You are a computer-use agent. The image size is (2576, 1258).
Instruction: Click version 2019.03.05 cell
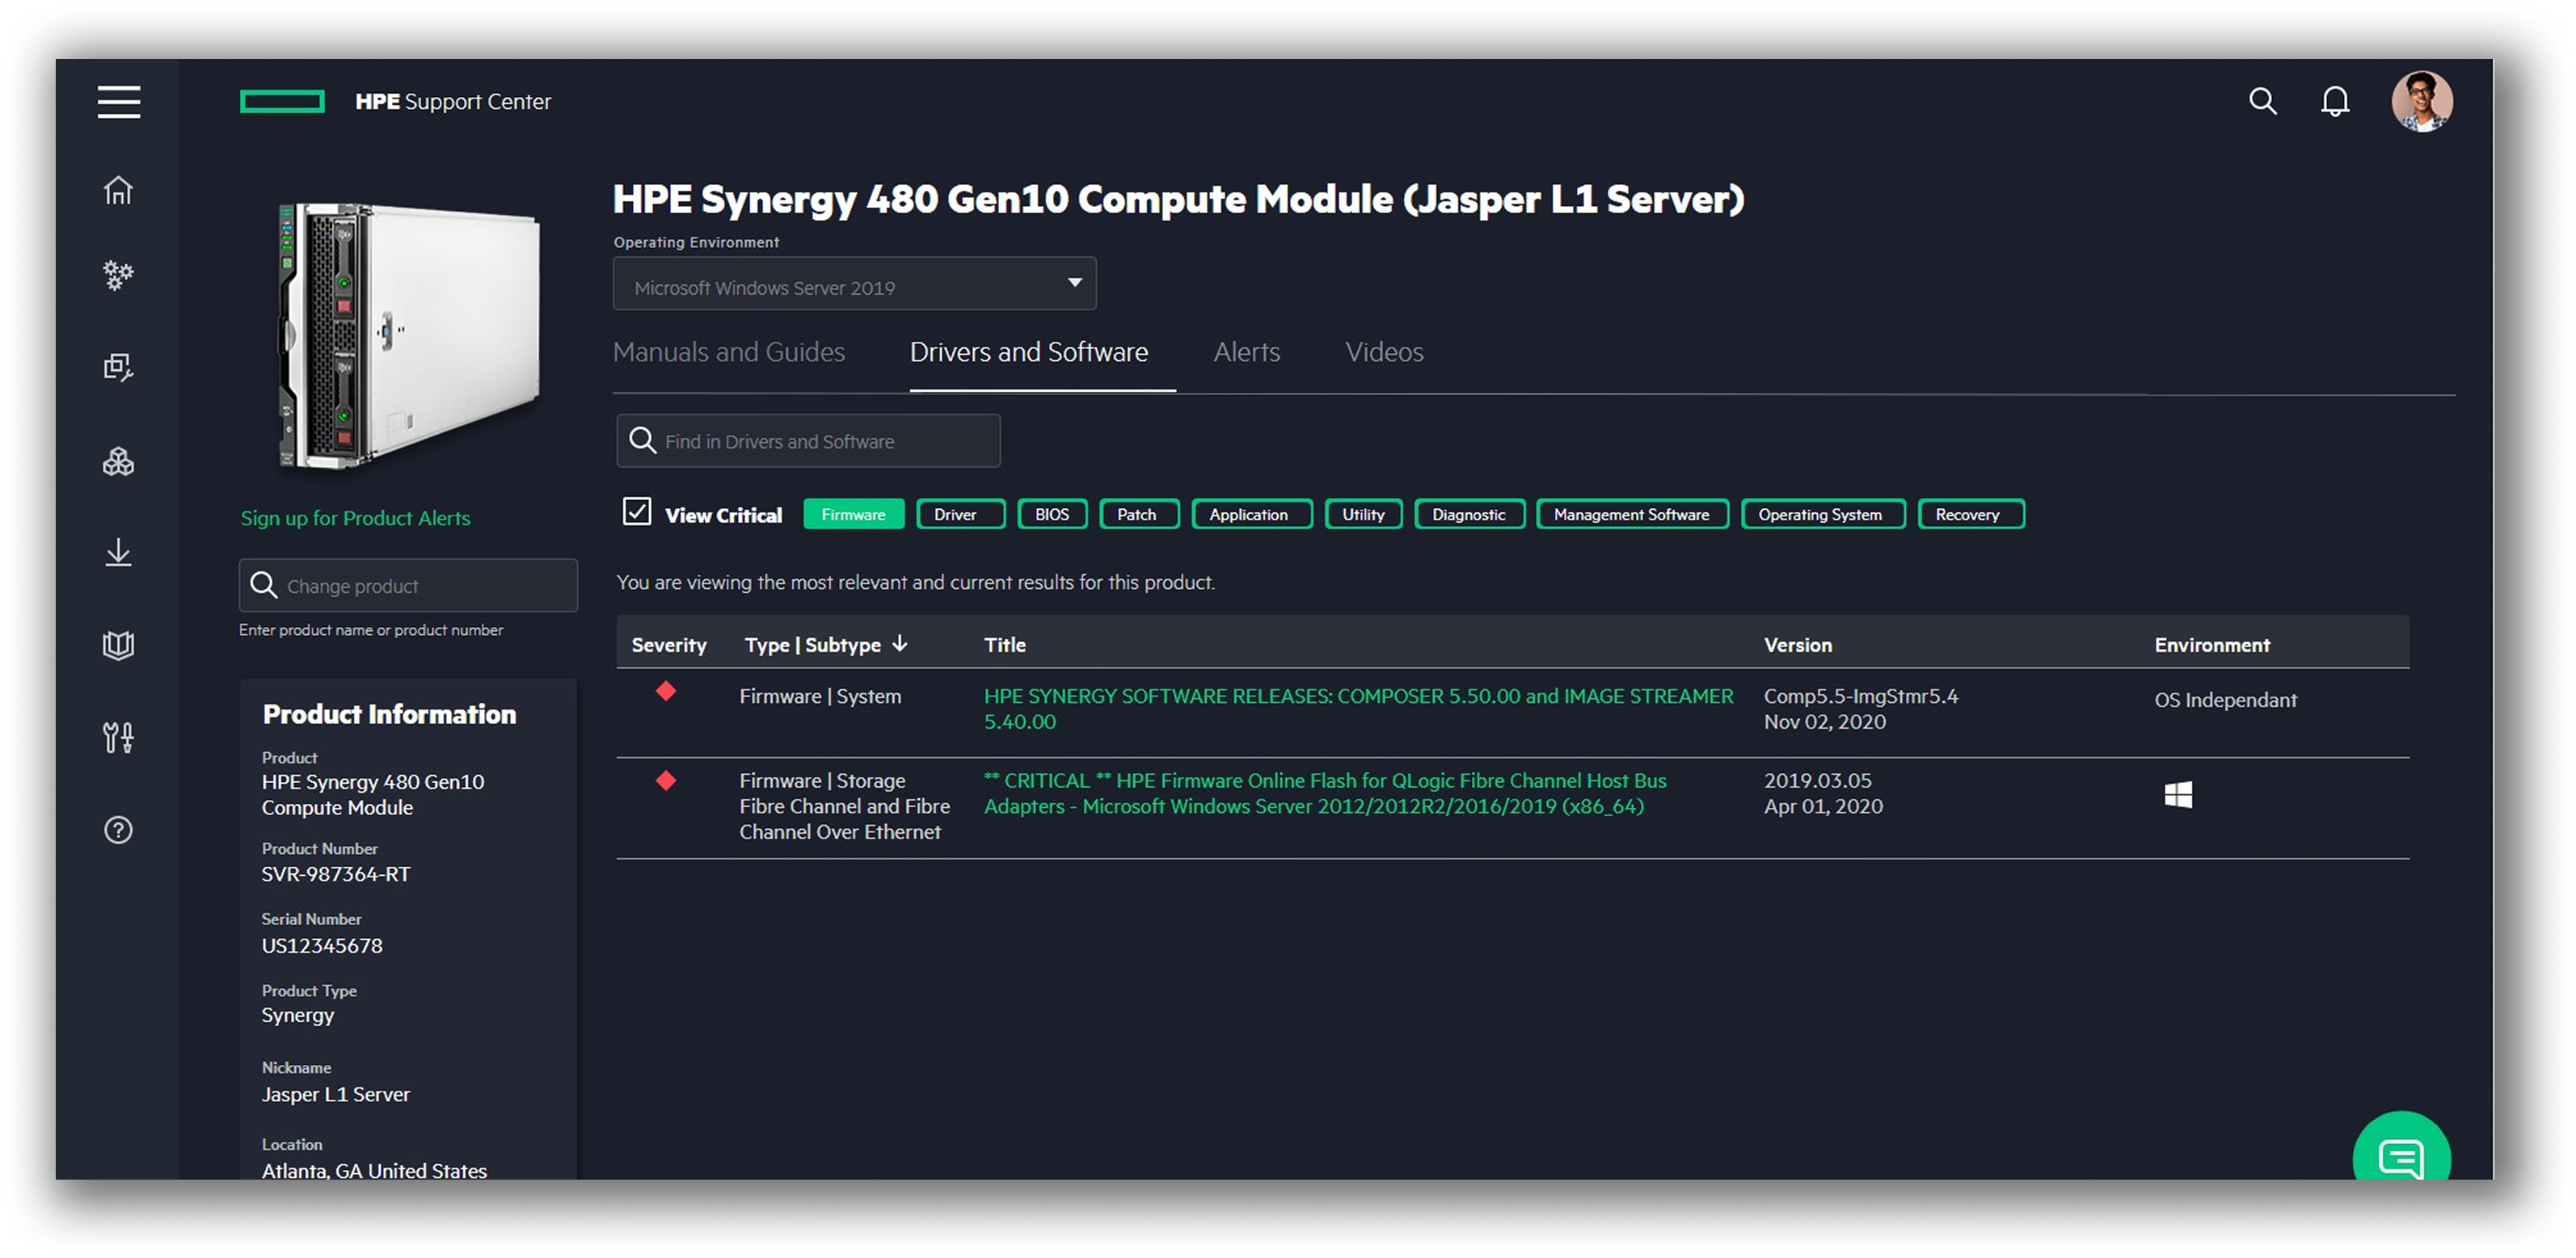pos(1817,780)
